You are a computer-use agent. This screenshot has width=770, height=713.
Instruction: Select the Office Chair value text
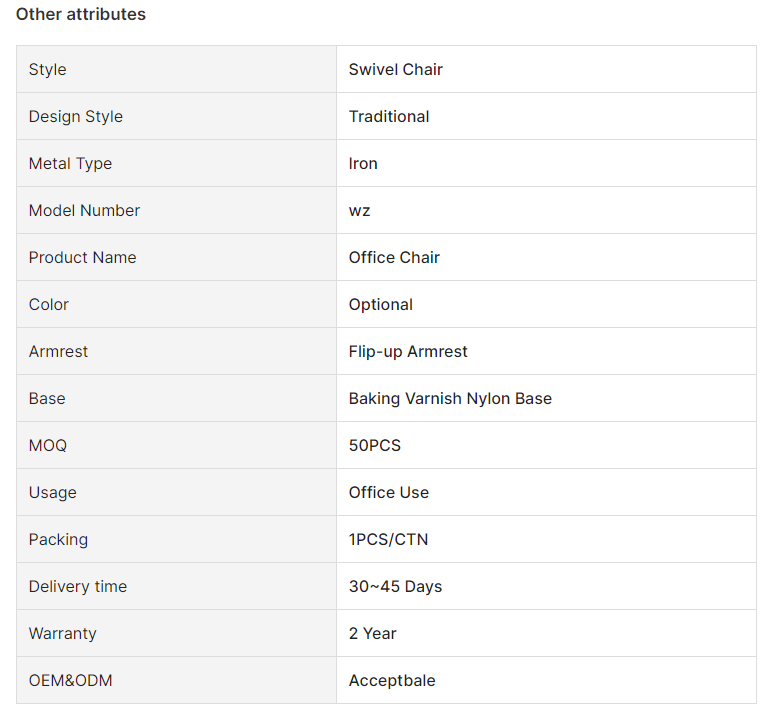(394, 257)
